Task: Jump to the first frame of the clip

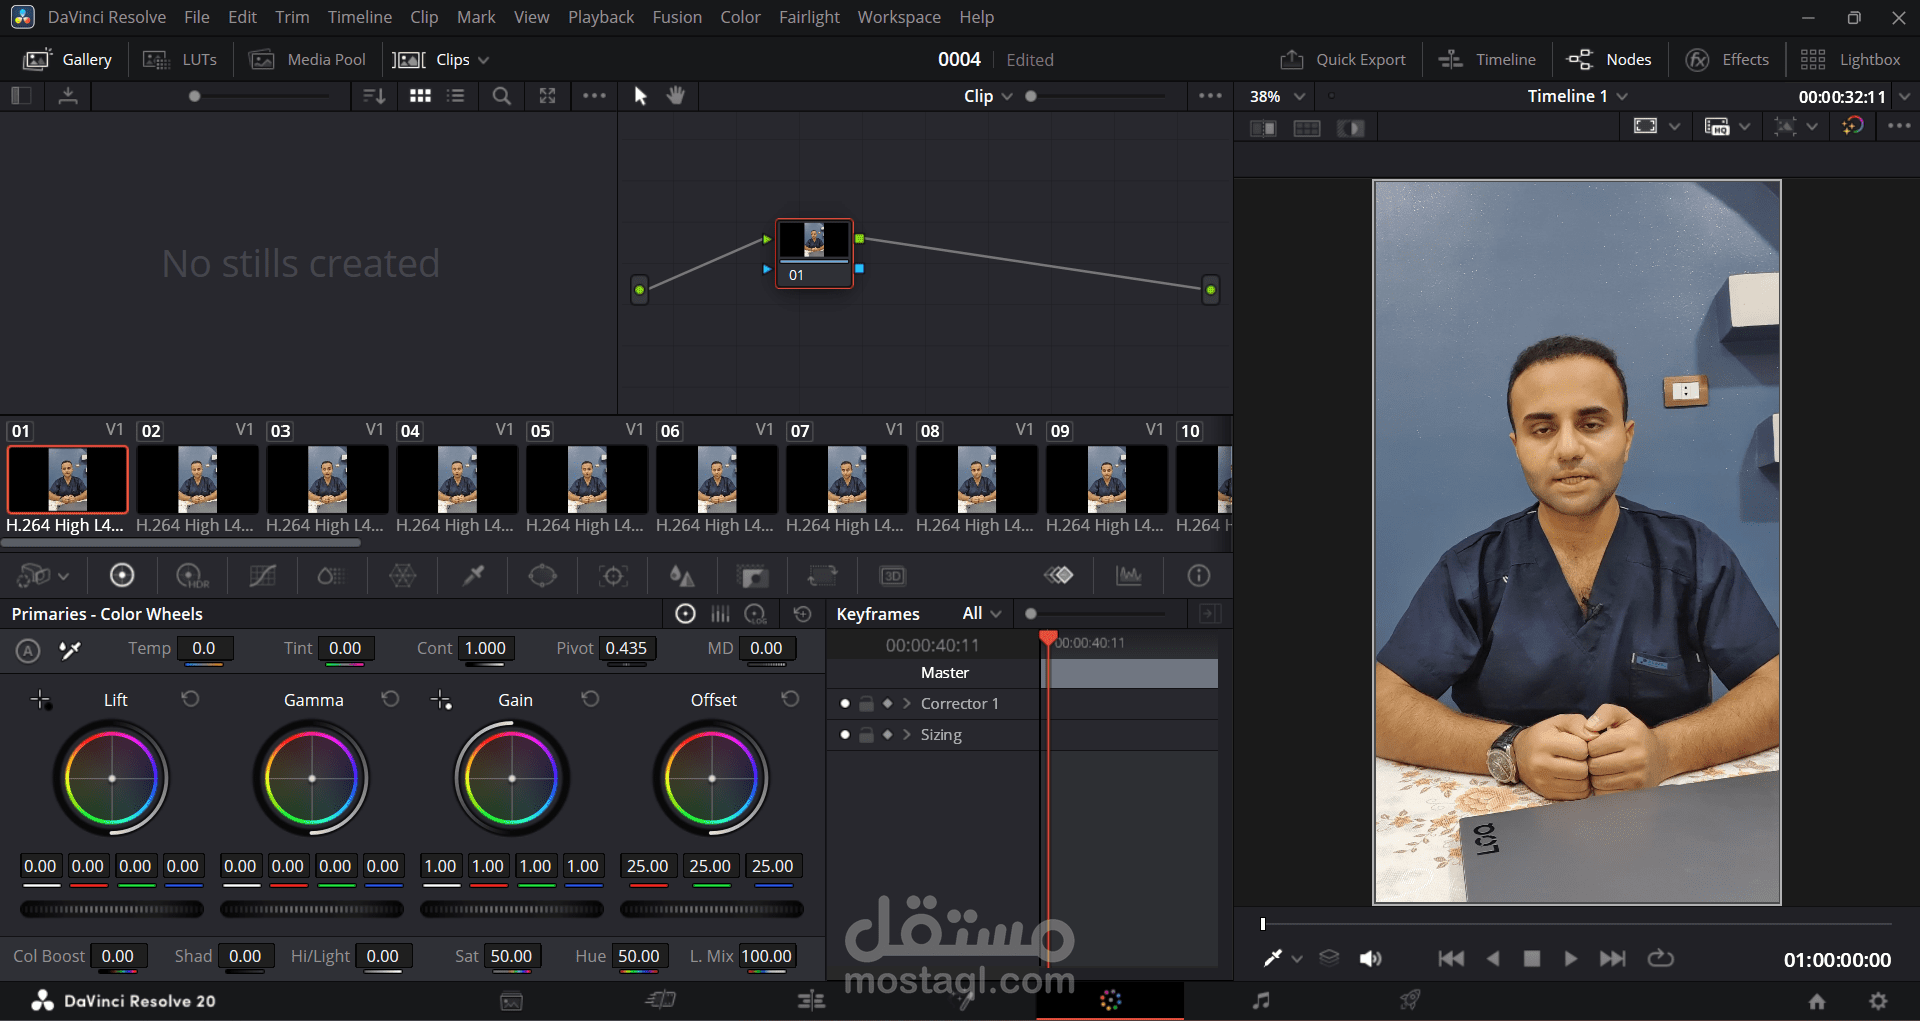Action: pyautogui.click(x=1451, y=958)
